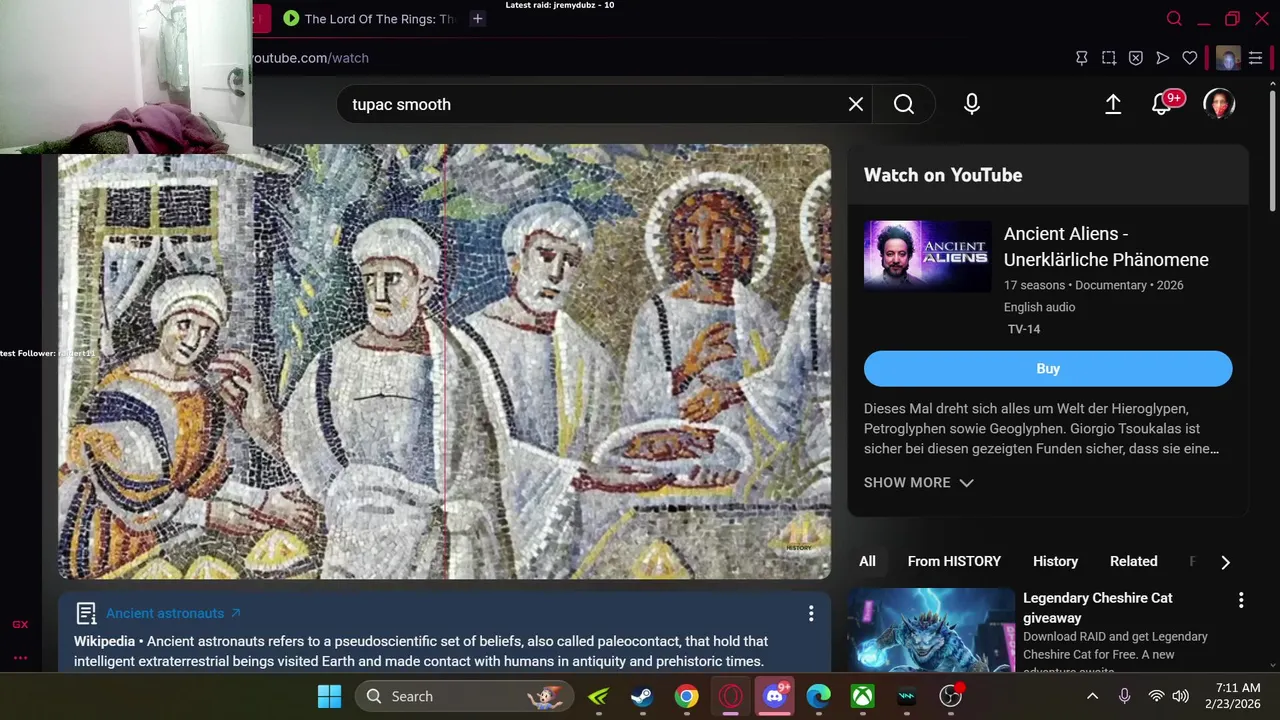Open a new browser tab with plus button
Viewport: 1280px width, 720px height.
click(478, 18)
